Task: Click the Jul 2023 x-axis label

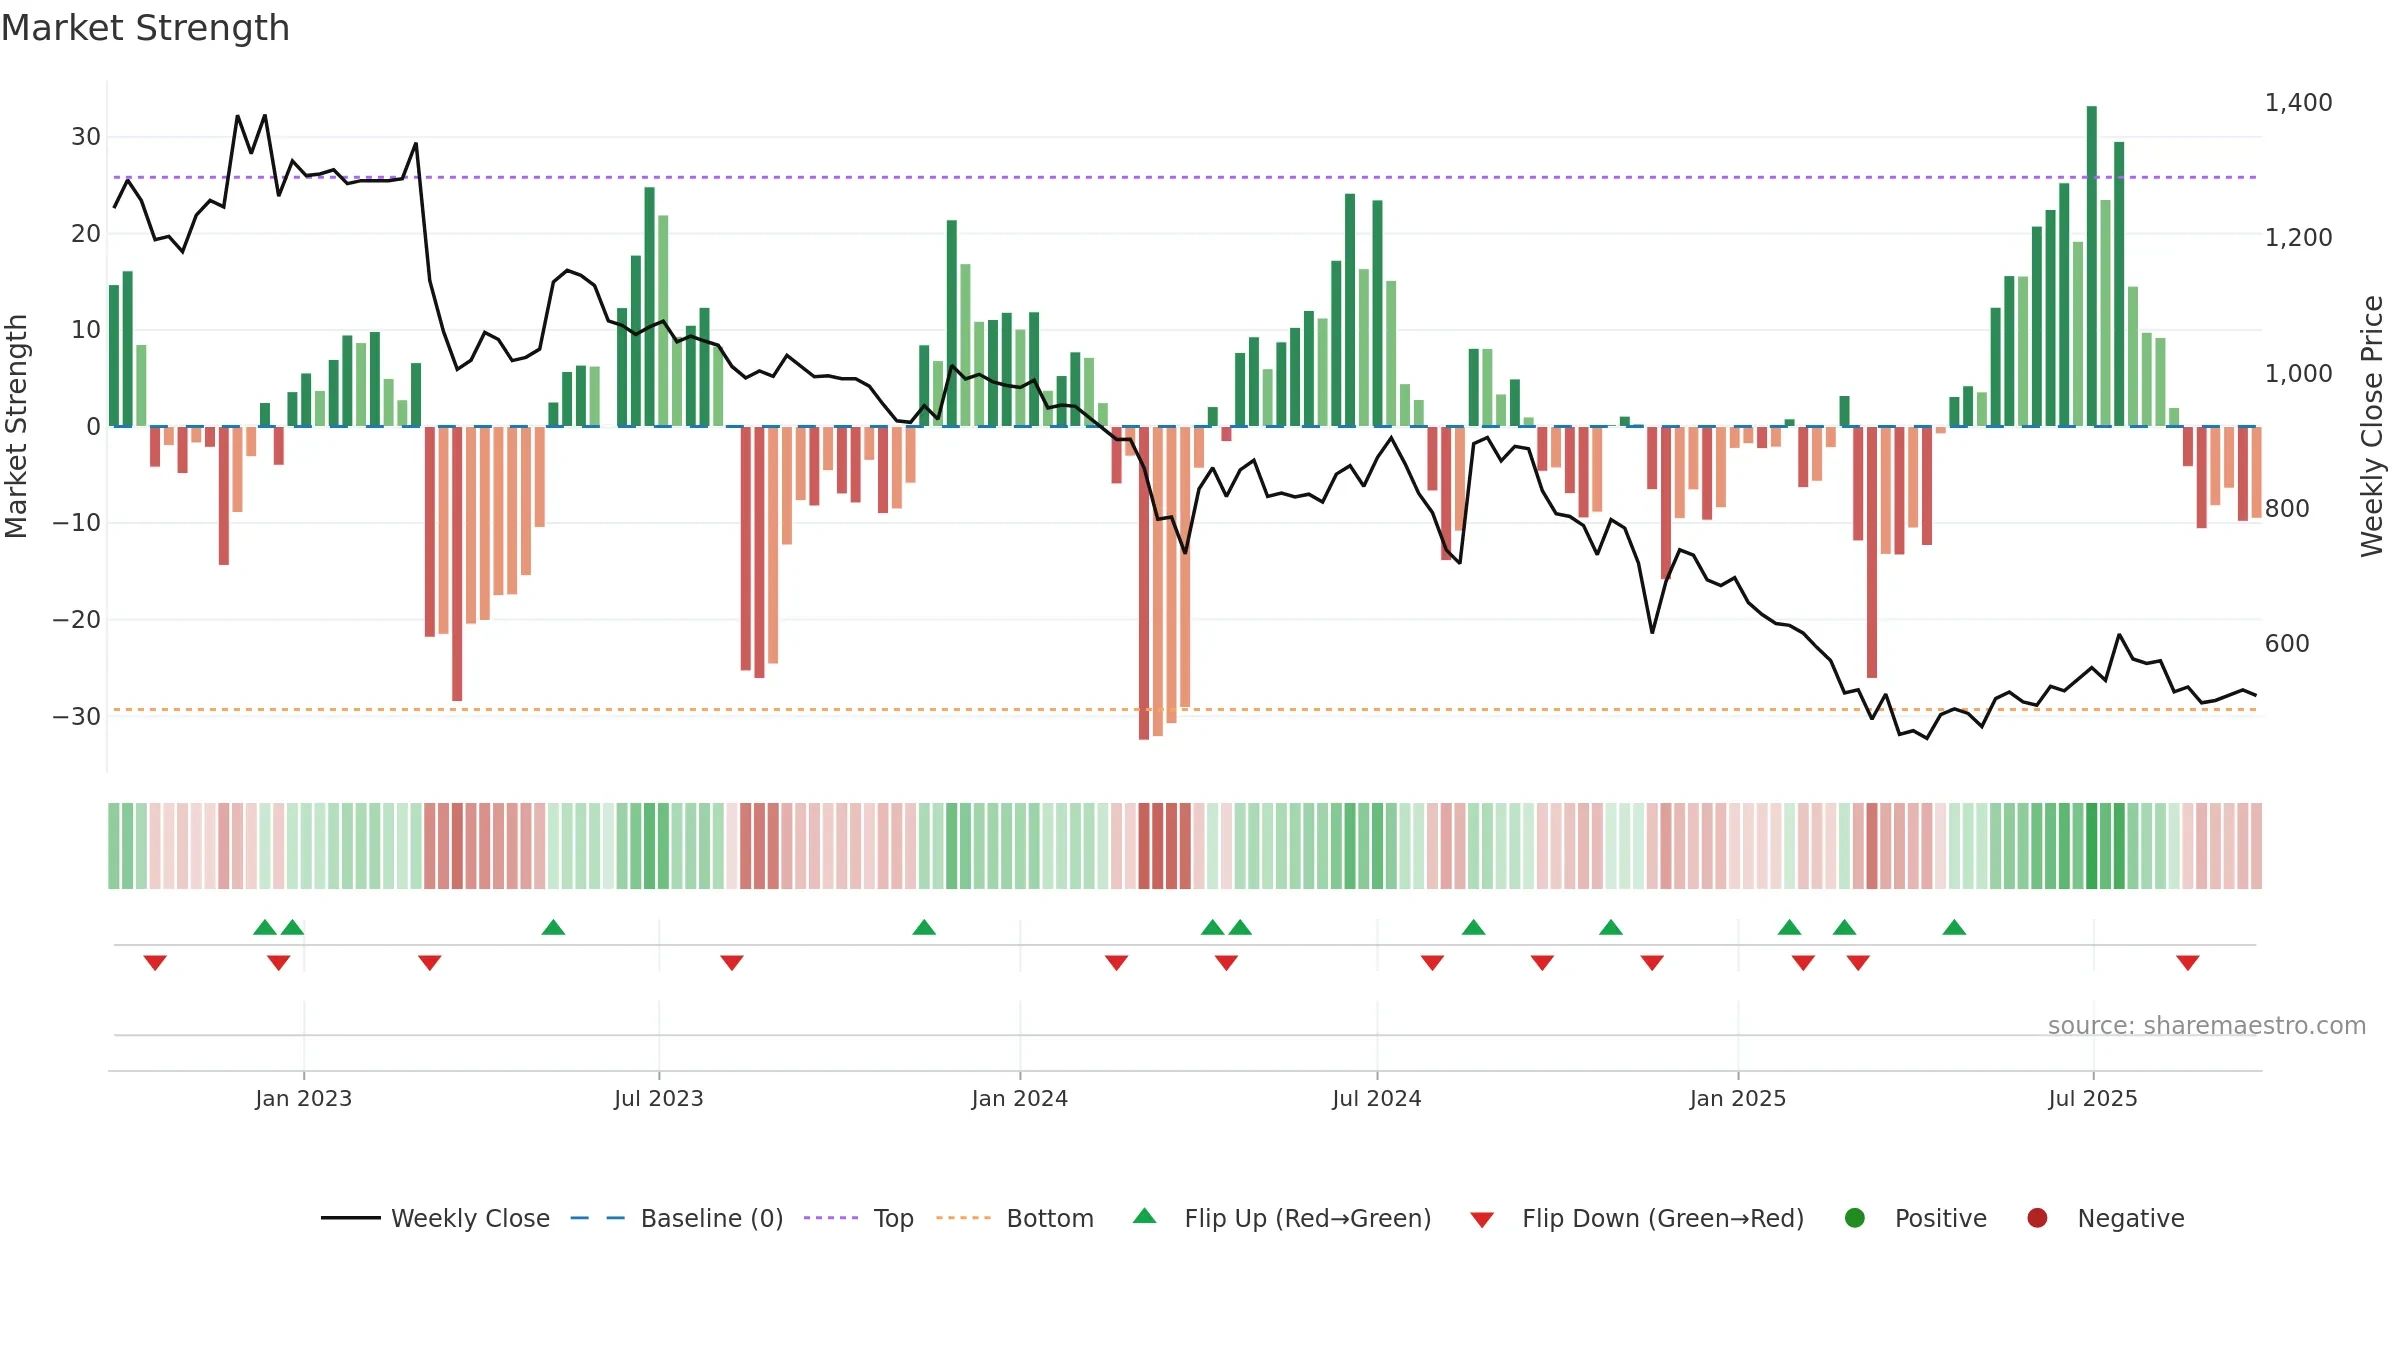Action: [x=659, y=1098]
